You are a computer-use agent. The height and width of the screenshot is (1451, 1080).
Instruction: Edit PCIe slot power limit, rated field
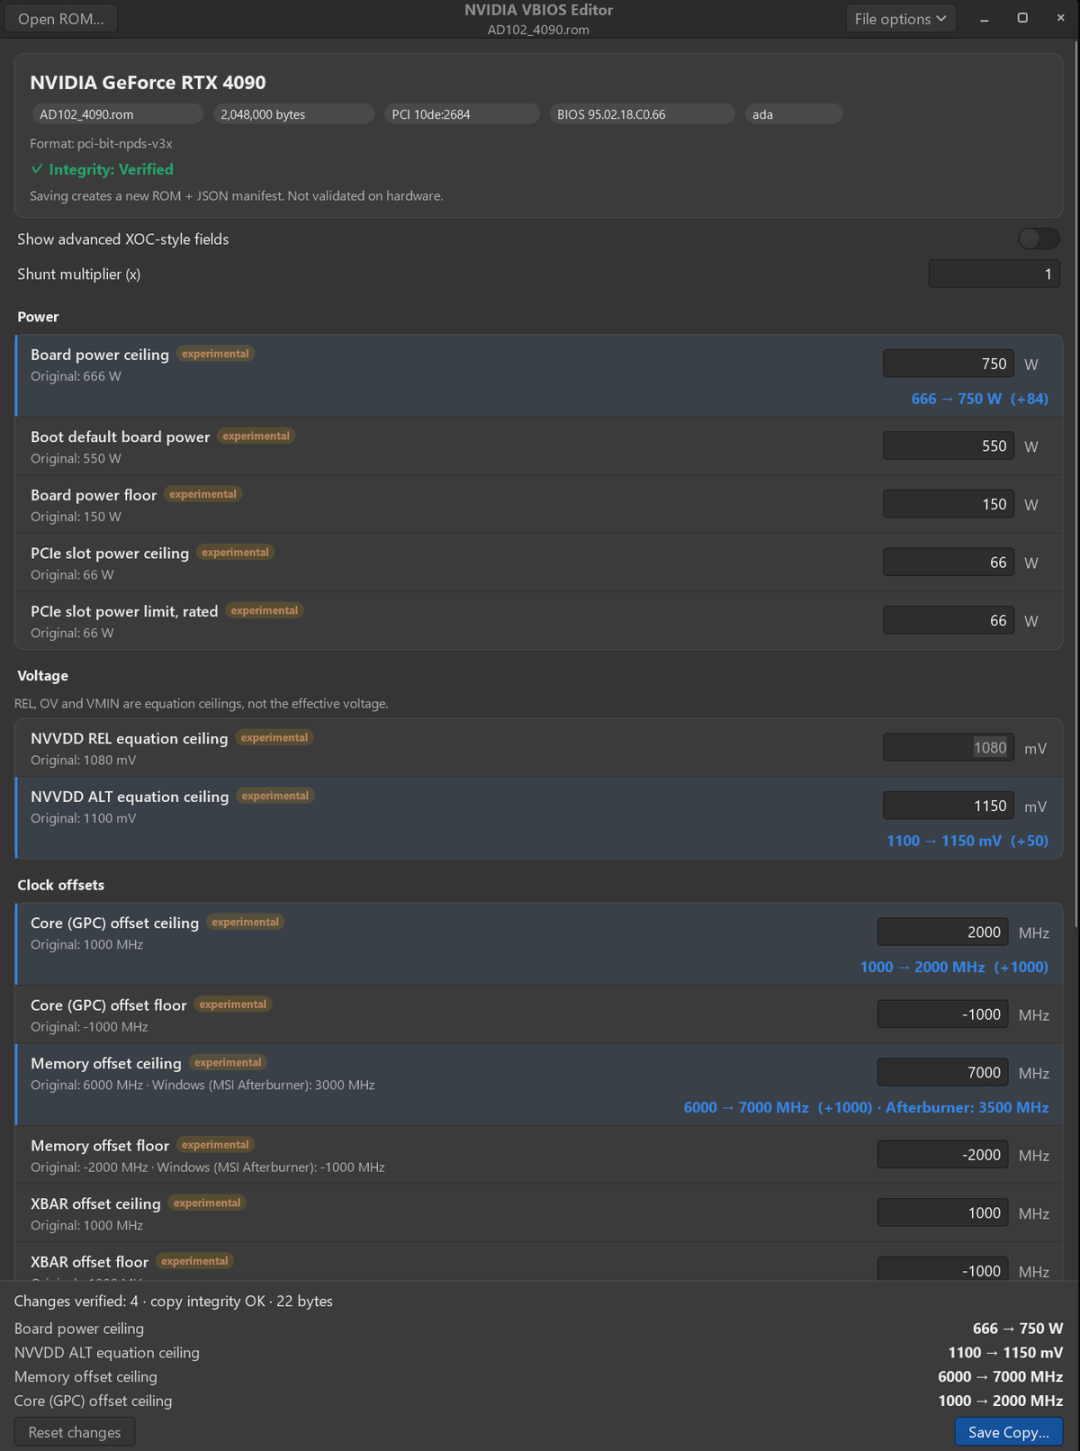948,620
